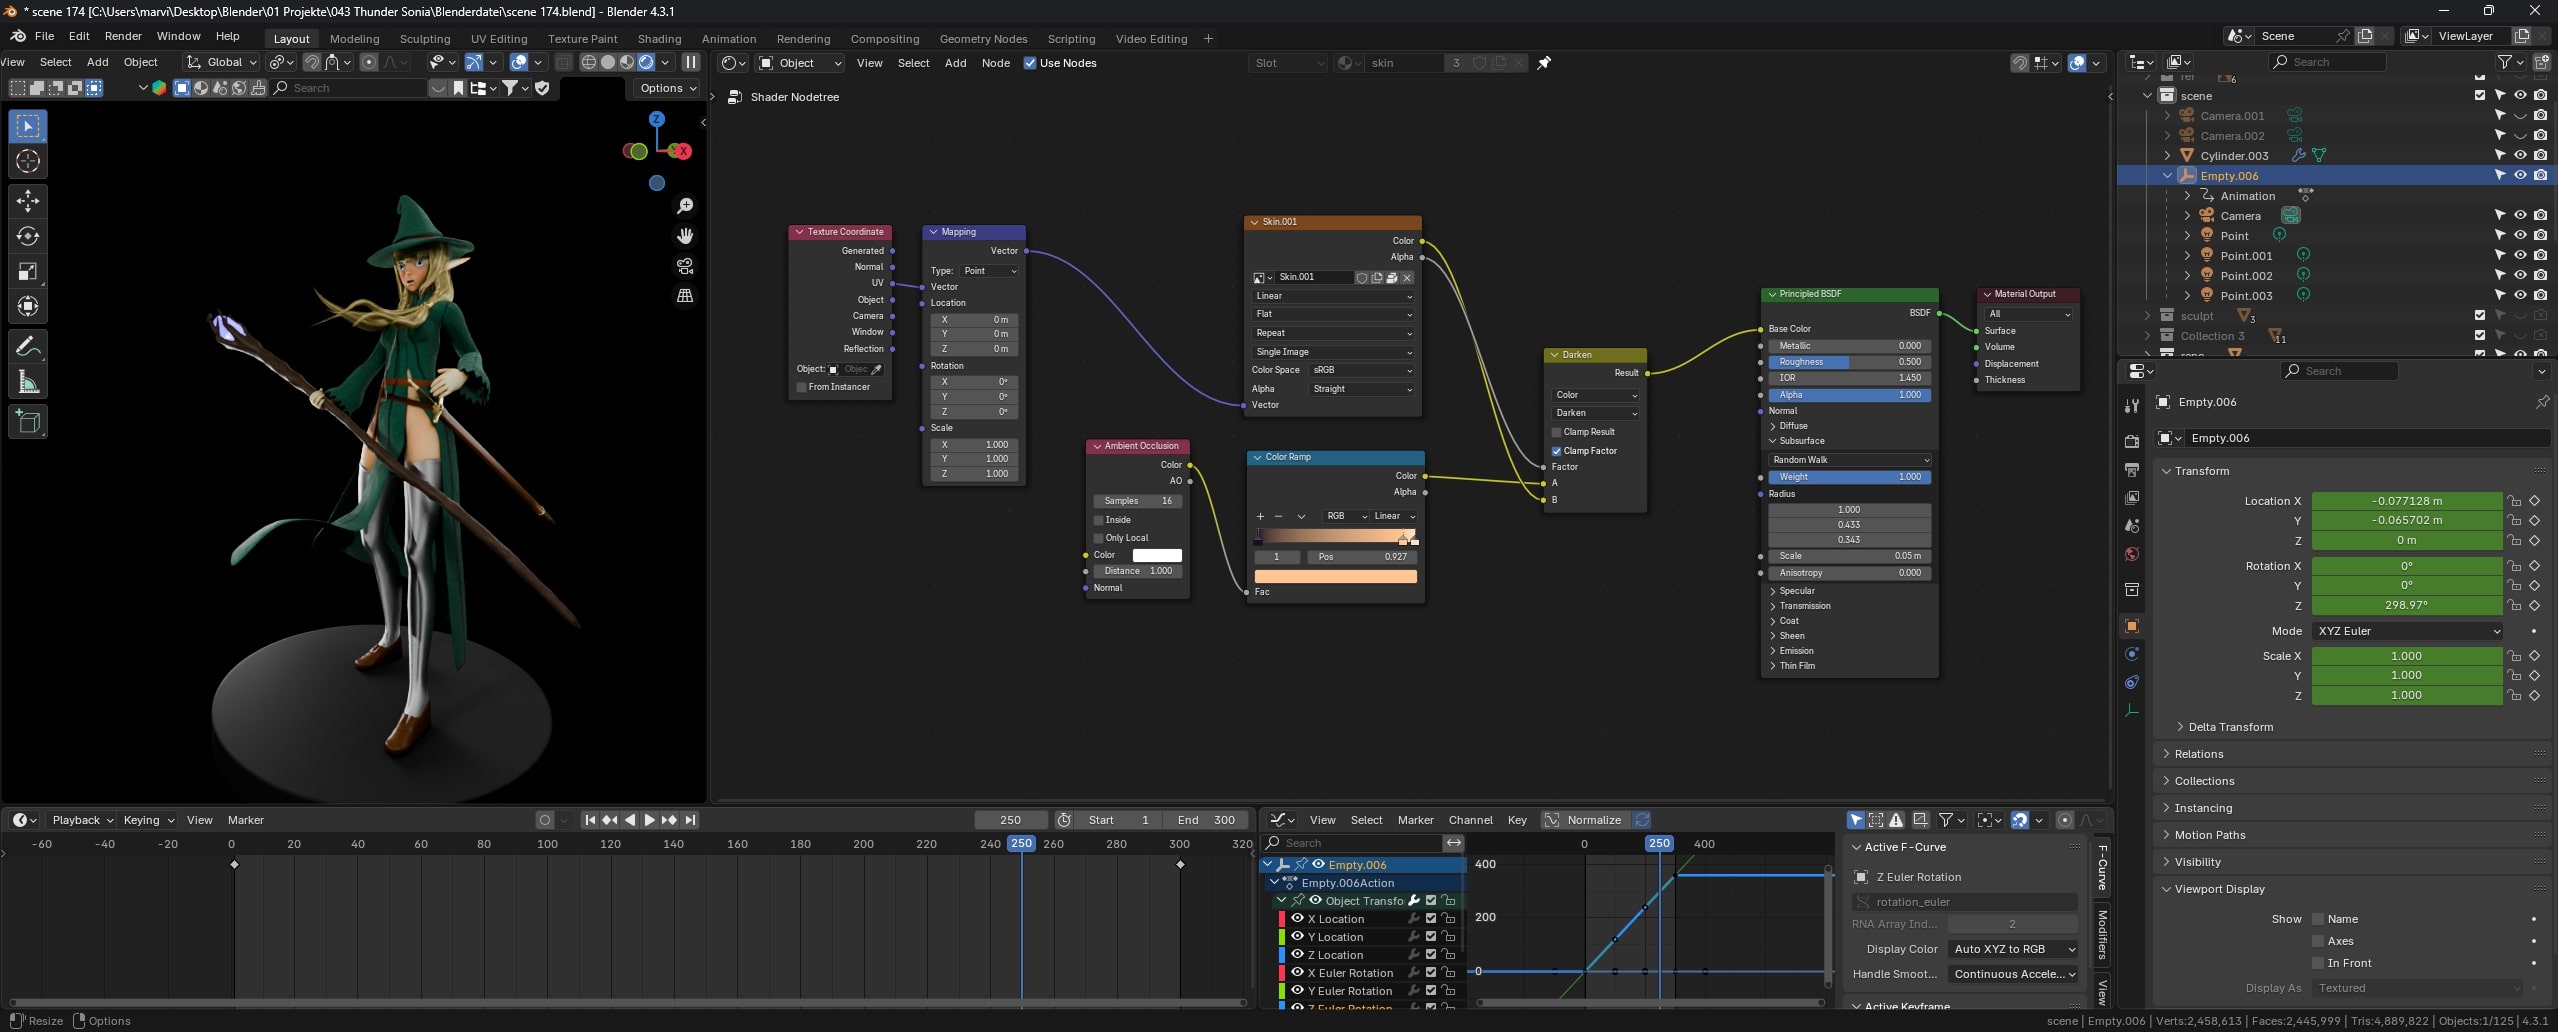Select the 3D Cursor tool
Screen dimensions: 2558x1032
27,161
